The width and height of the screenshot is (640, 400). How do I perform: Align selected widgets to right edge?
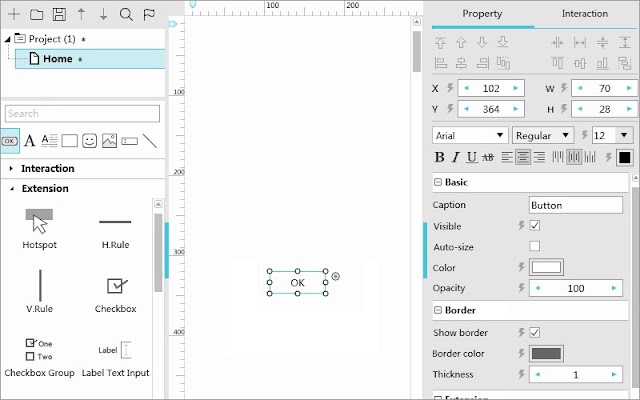point(482,63)
